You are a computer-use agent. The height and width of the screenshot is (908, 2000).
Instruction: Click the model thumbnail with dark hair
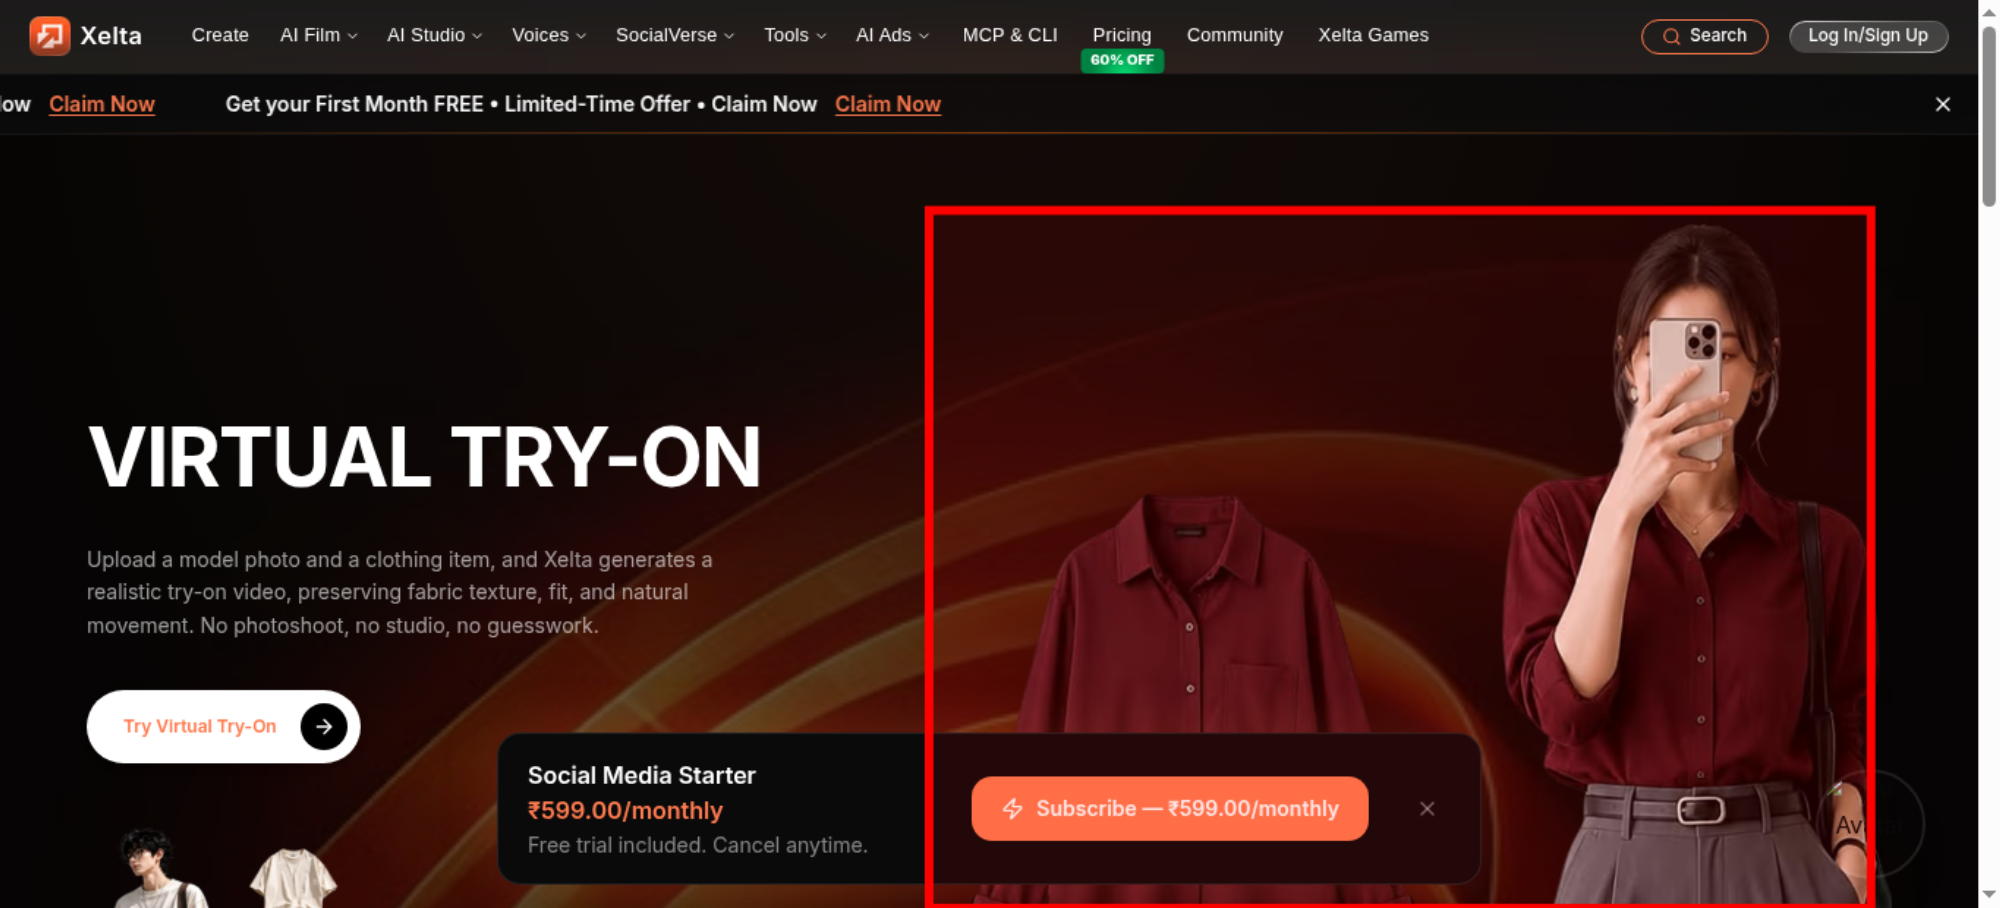160,868
